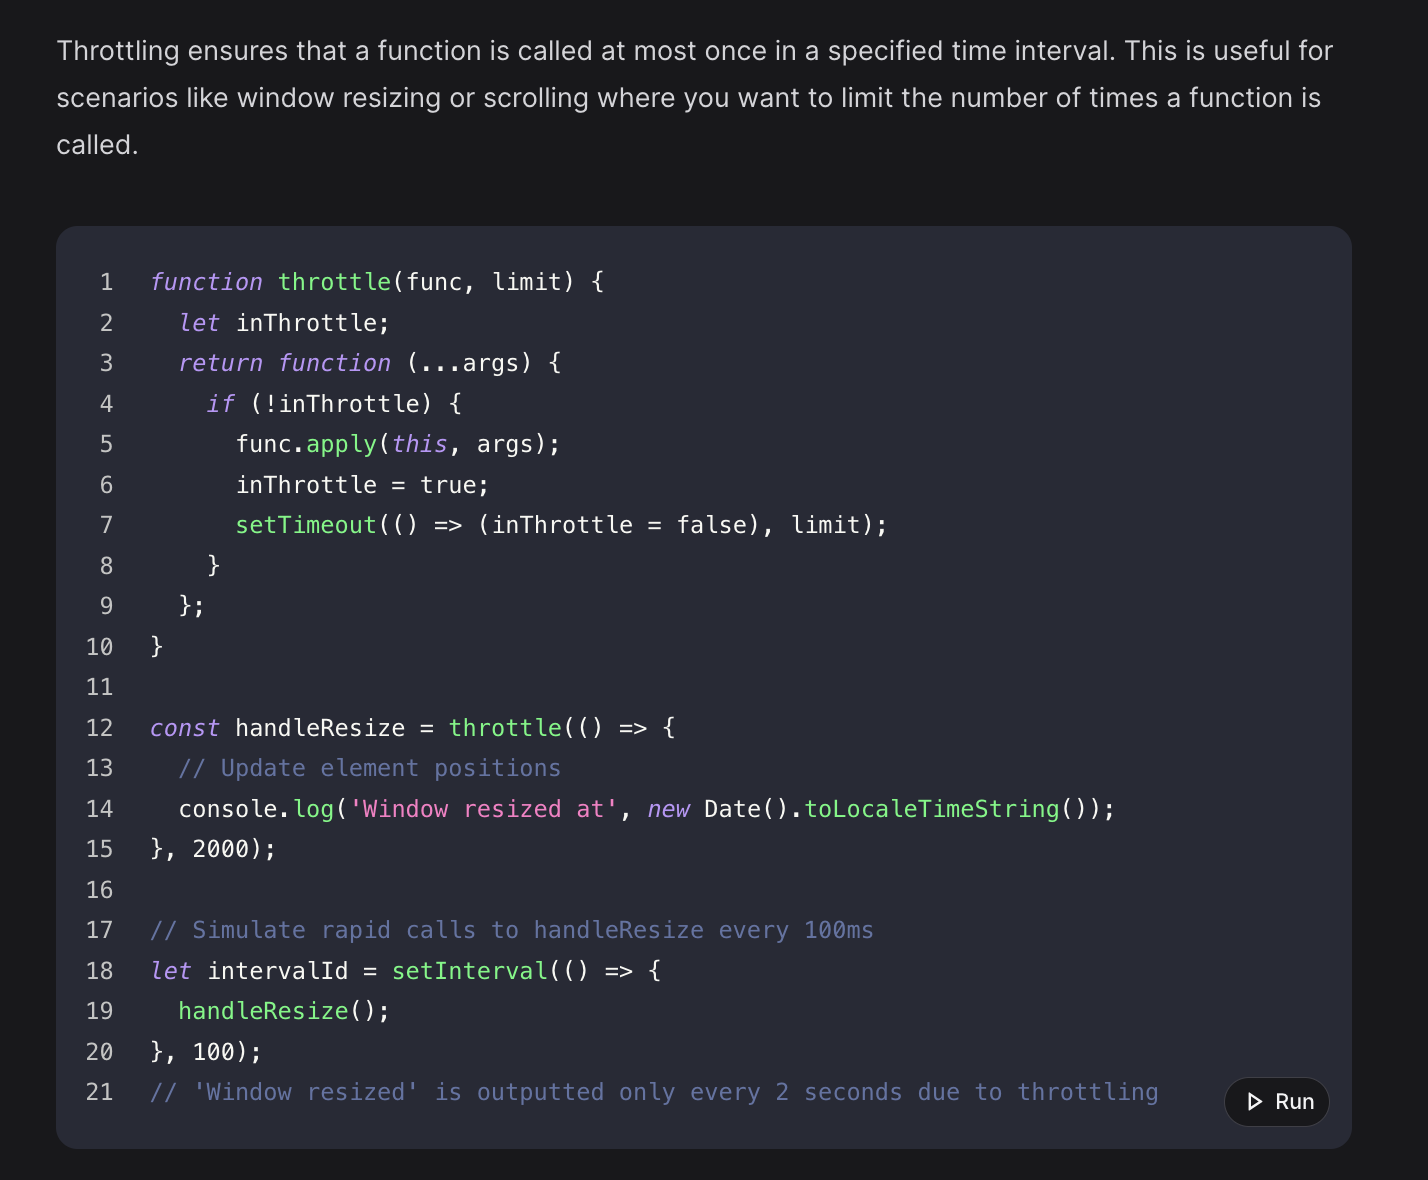The width and height of the screenshot is (1428, 1180).
Task: Click the '}' closing brace on line 10
Action: [157, 647]
